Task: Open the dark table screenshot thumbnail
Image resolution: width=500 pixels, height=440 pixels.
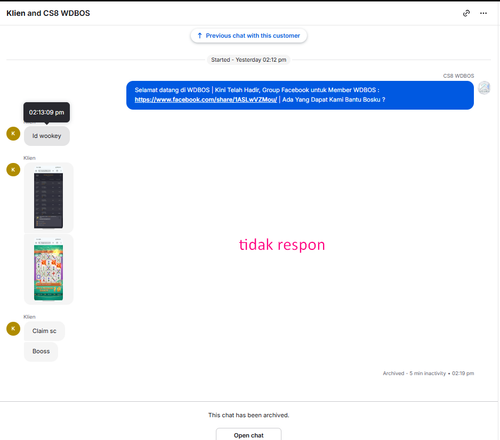Action: click(49, 198)
